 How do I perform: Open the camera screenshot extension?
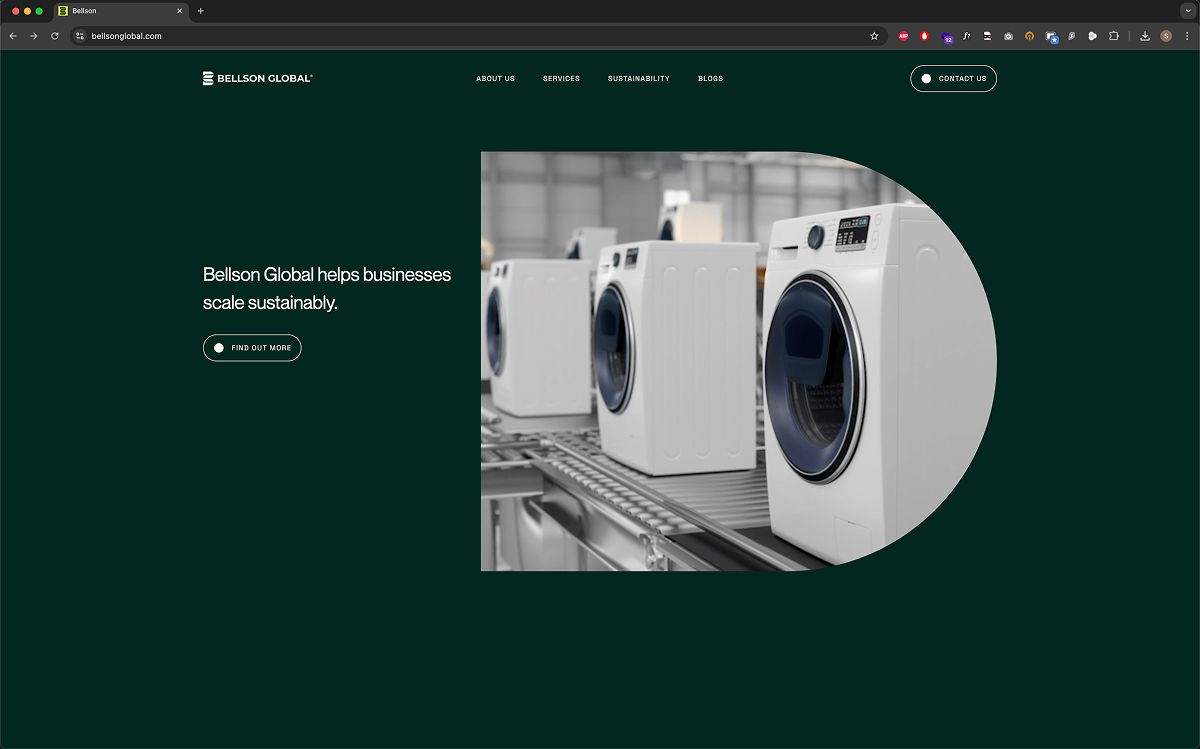[x=1008, y=36]
